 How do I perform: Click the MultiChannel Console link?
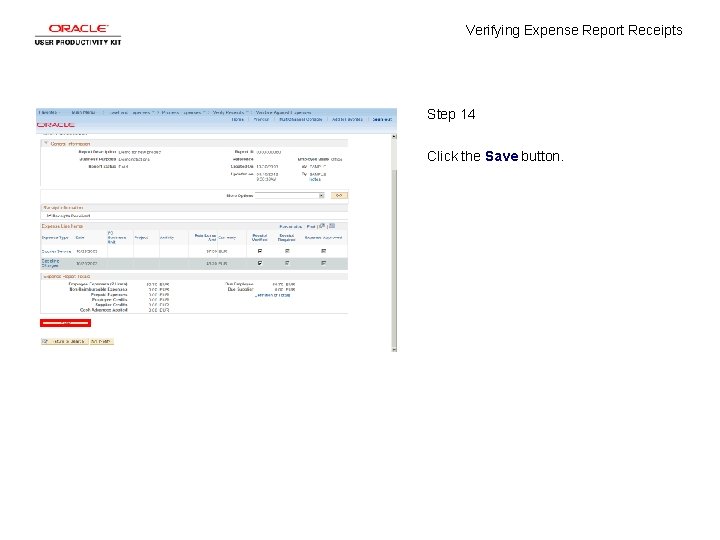tap(301, 119)
